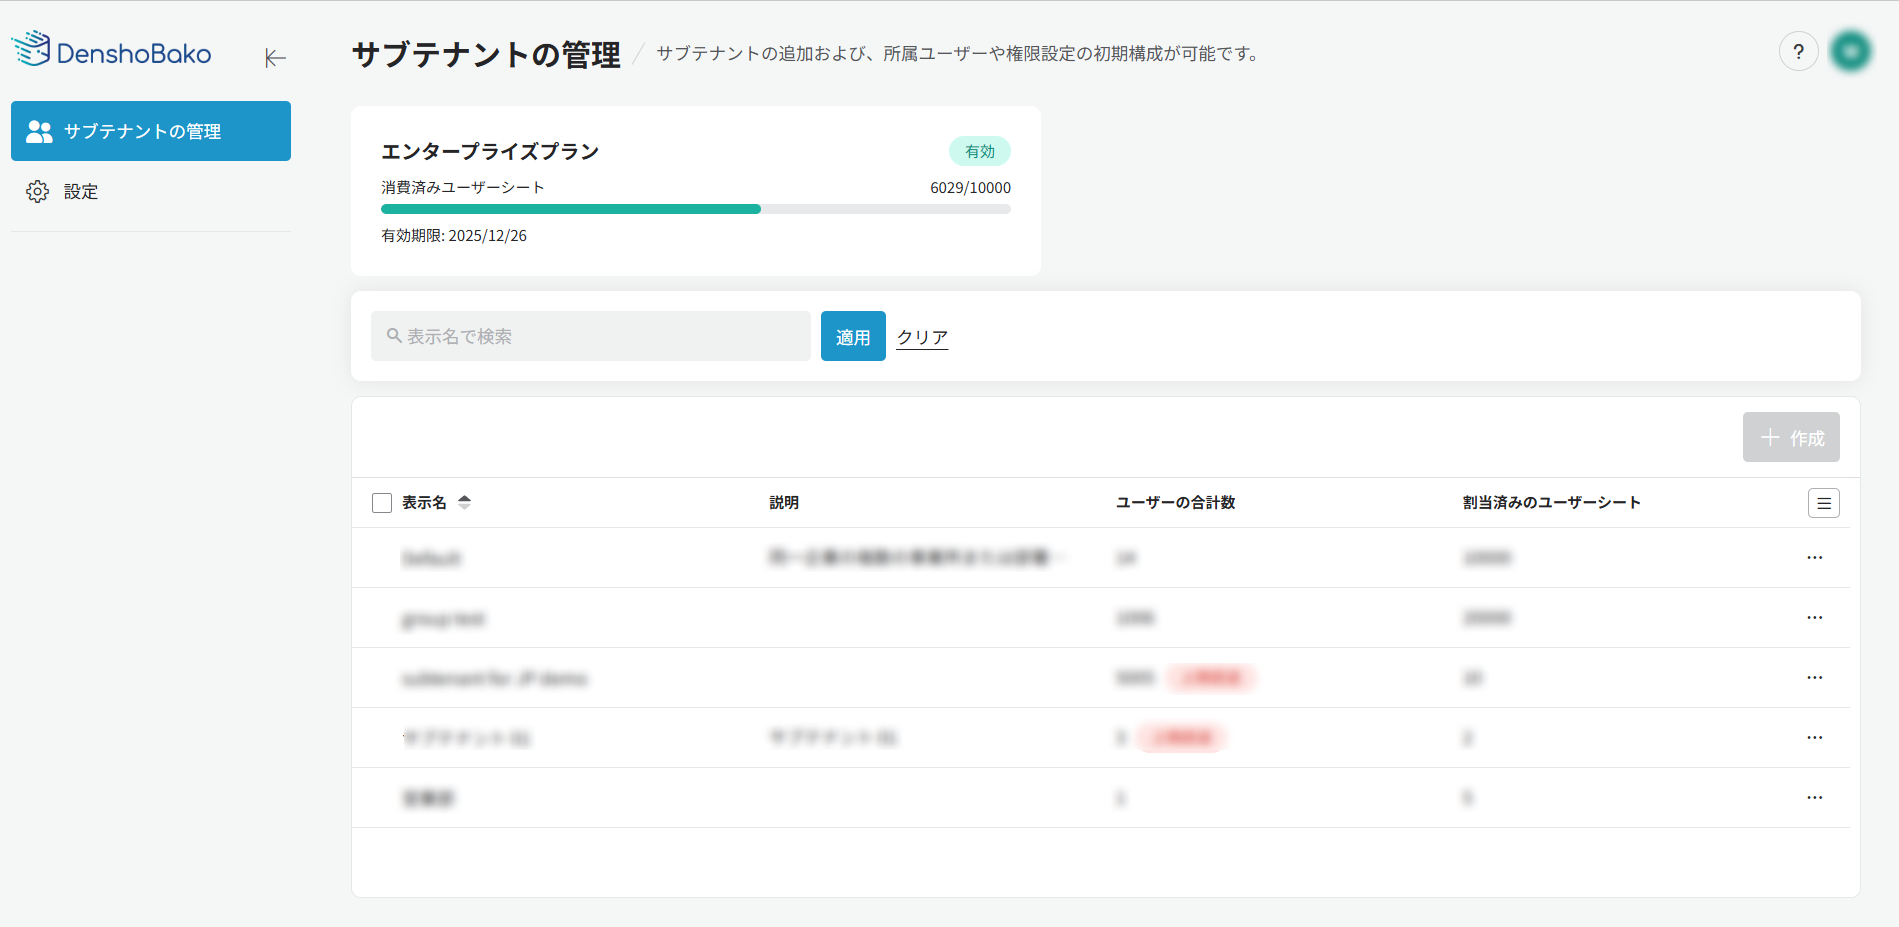Open サブテナントの管理 in the sidebar
The width and height of the screenshot is (1899, 927).
point(151,131)
